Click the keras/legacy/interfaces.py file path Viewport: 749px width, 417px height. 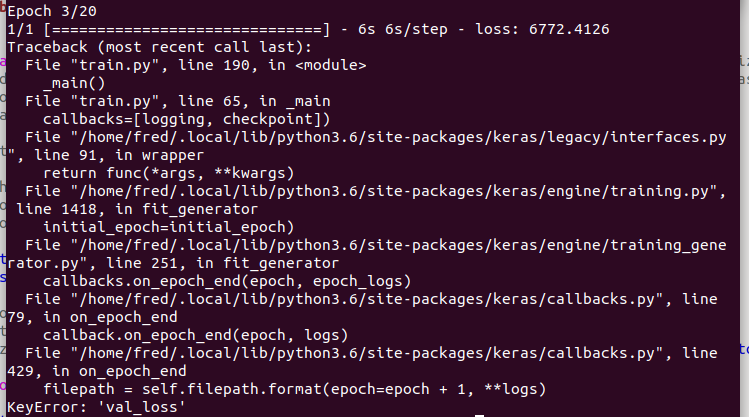point(399,138)
